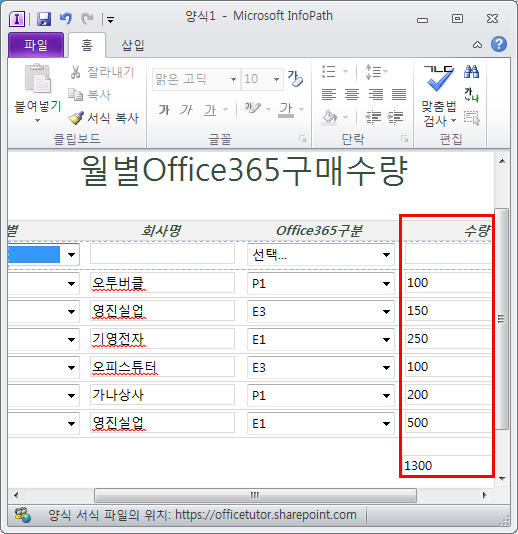The width and height of the screenshot is (518, 534).
Task: Switch to the 홈 tab
Action: pos(87,45)
